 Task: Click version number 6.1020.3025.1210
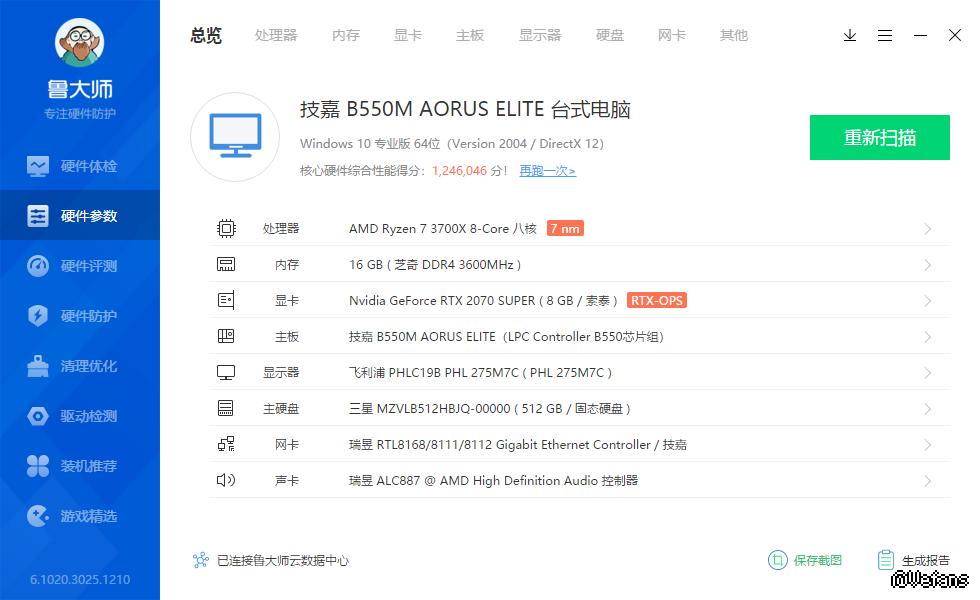80,579
